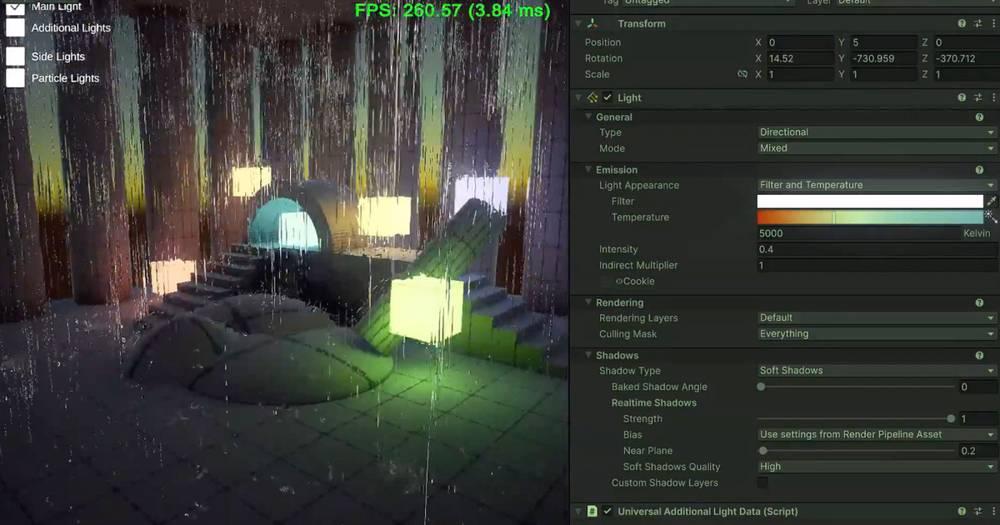Click the Realtime Shadows label

point(654,403)
